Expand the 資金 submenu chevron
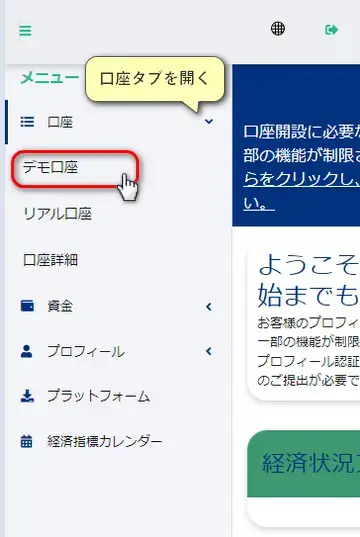Viewport: 360px width, 537px height. click(x=209, y=307)
